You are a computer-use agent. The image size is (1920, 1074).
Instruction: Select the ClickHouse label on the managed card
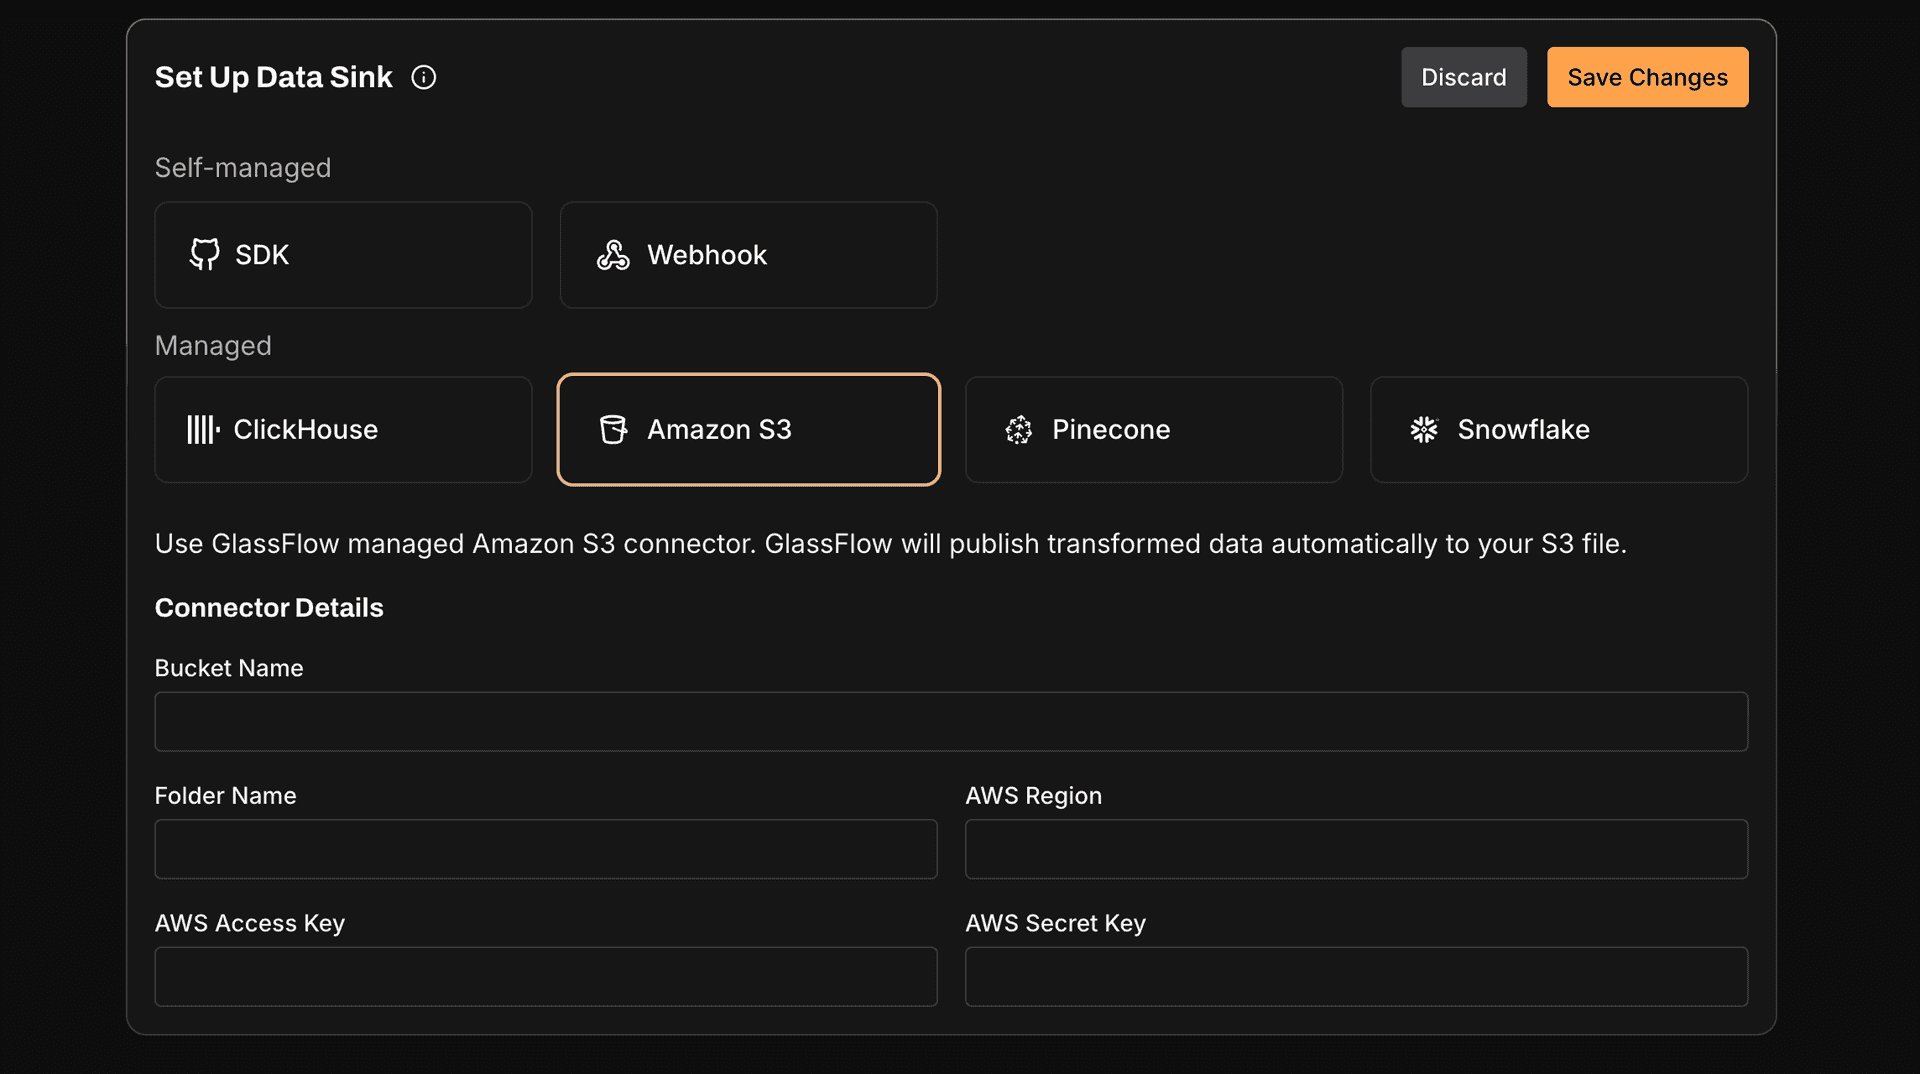click(306, 430)
